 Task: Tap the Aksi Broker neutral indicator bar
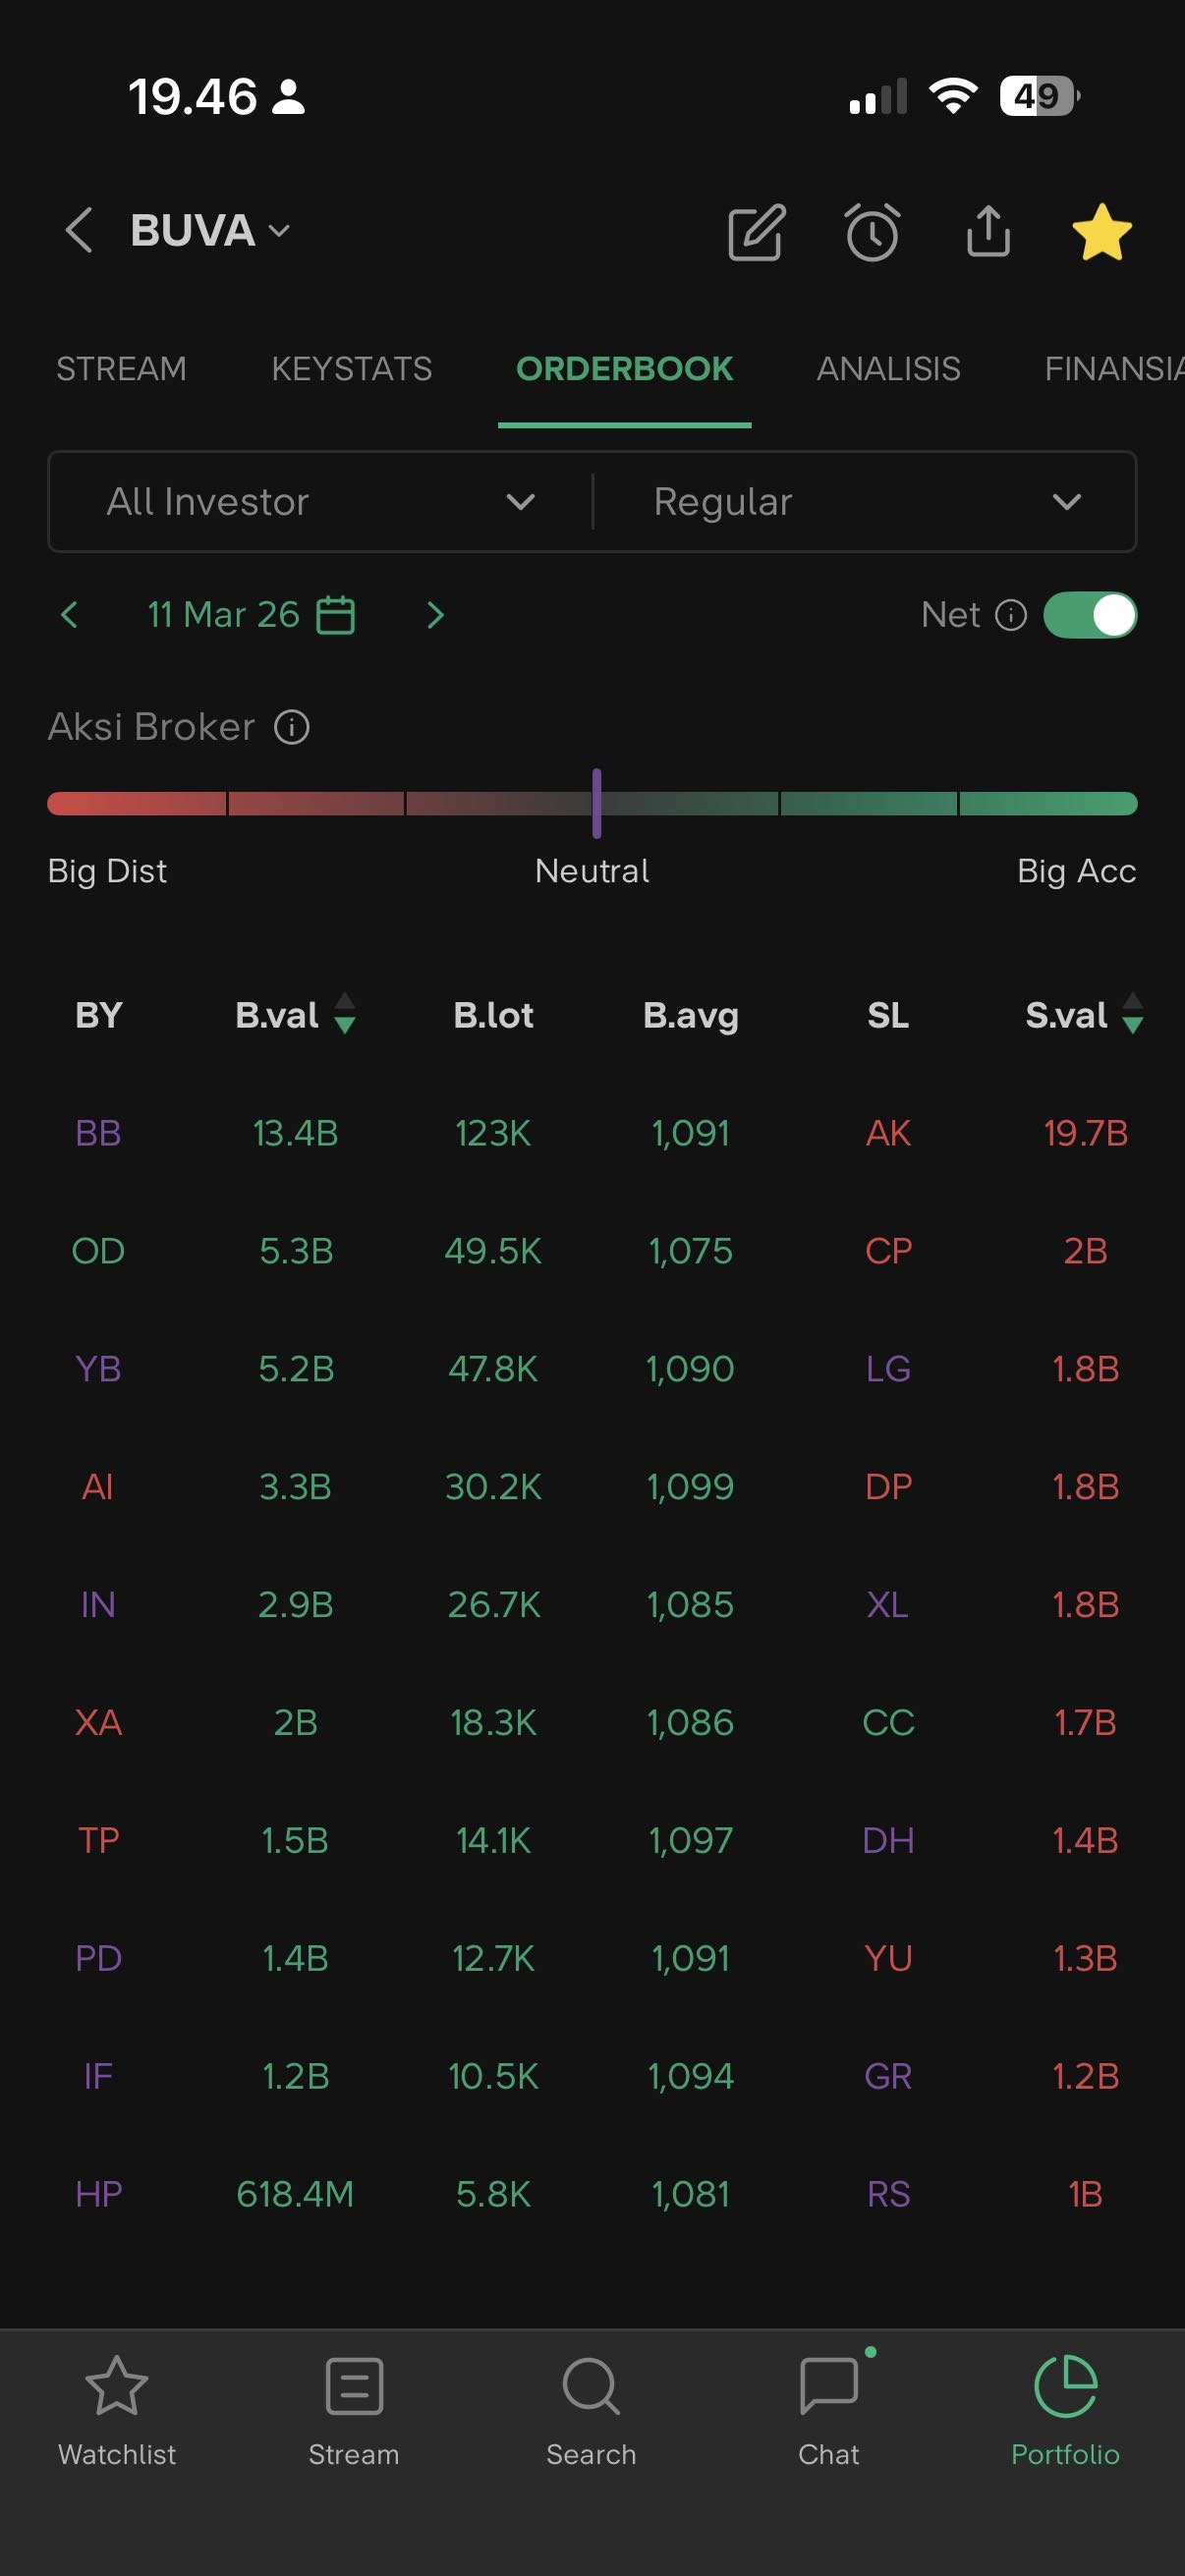tap(596, 803)
